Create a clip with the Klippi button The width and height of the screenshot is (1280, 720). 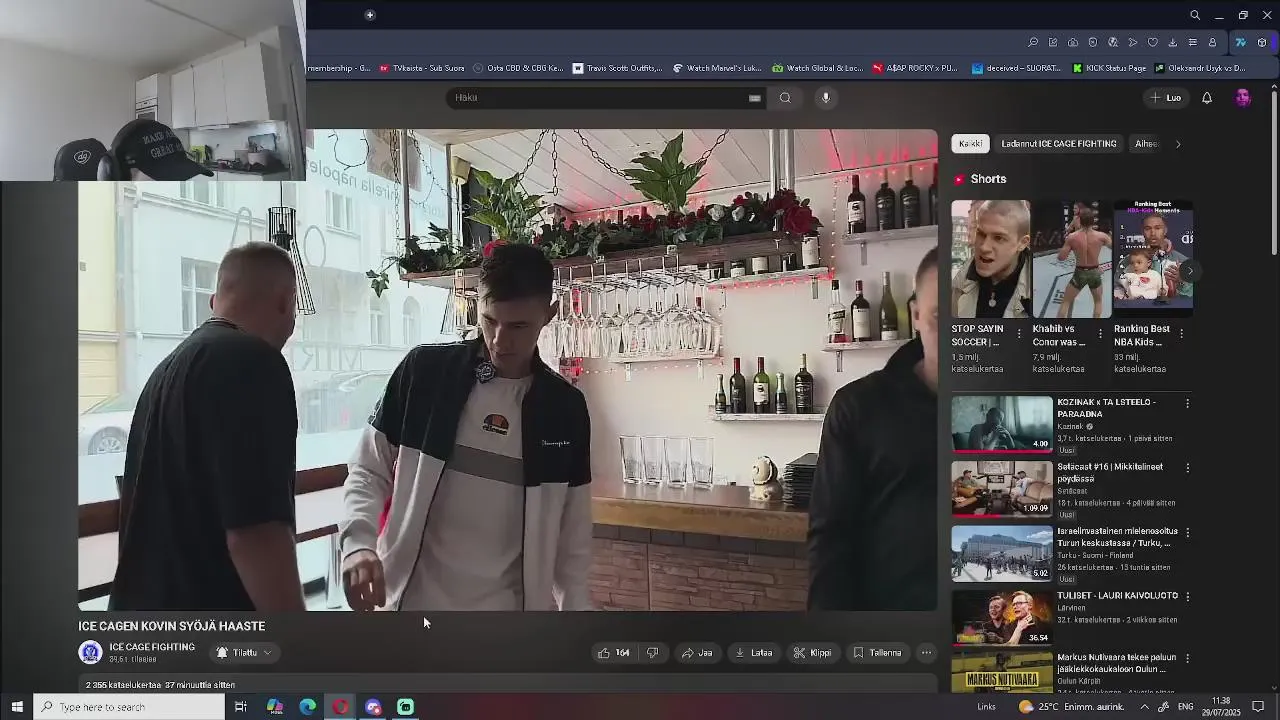(x=812, y=653)
